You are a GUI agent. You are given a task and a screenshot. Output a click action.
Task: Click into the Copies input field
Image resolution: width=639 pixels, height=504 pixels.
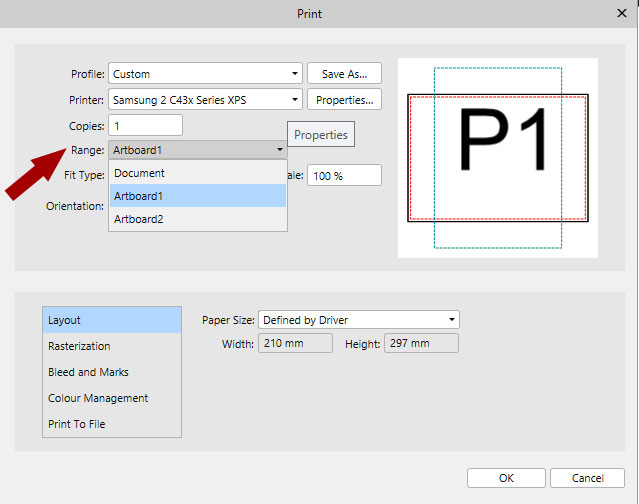point(146,126)
